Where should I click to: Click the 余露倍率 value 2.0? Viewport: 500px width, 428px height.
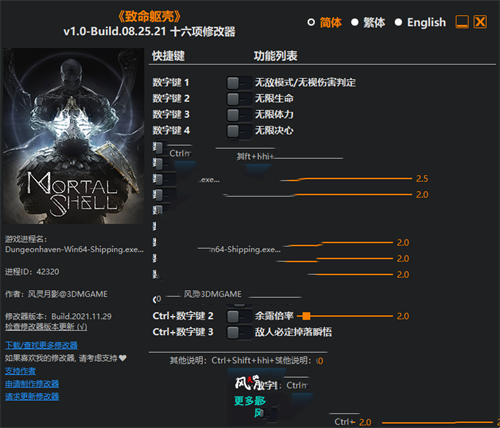[403, 316]
